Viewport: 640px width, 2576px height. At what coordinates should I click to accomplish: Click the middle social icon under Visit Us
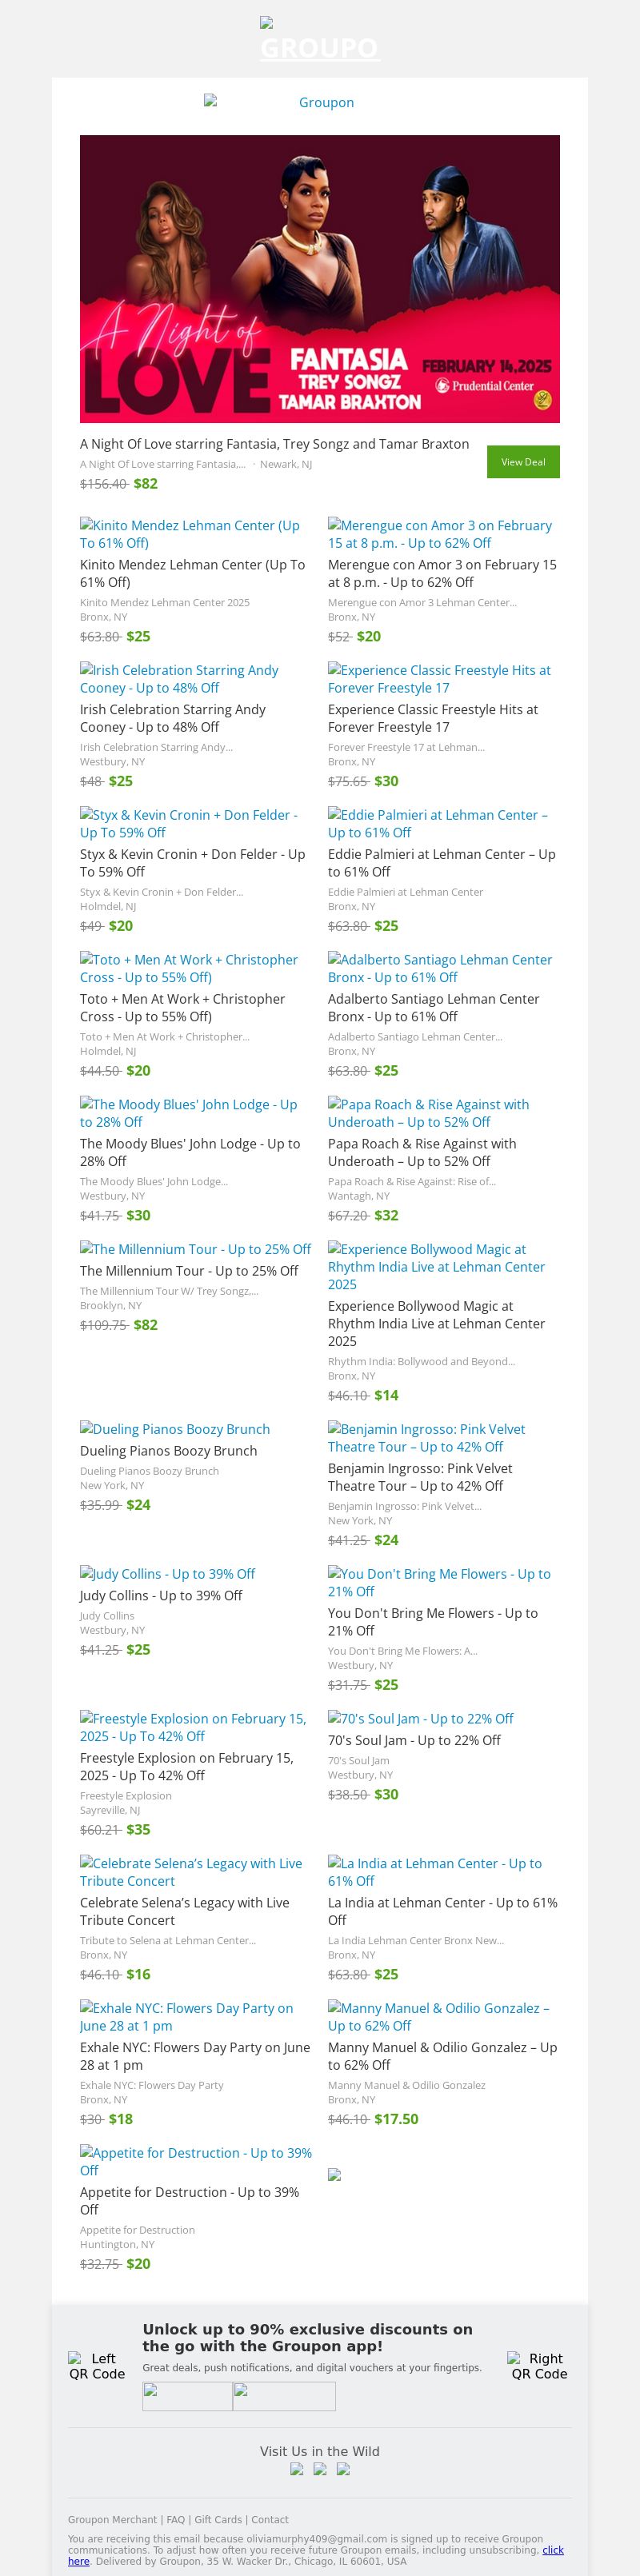320,2468
